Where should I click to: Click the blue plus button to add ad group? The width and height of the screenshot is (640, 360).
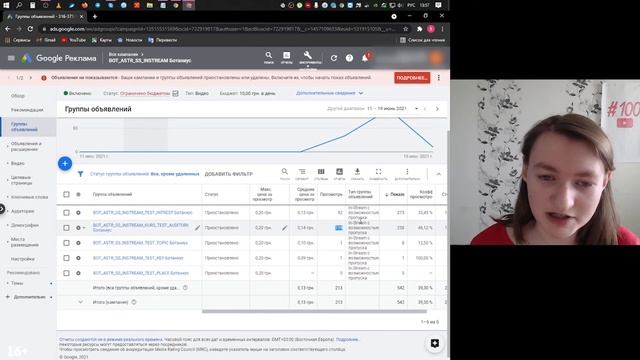point(65,164)
